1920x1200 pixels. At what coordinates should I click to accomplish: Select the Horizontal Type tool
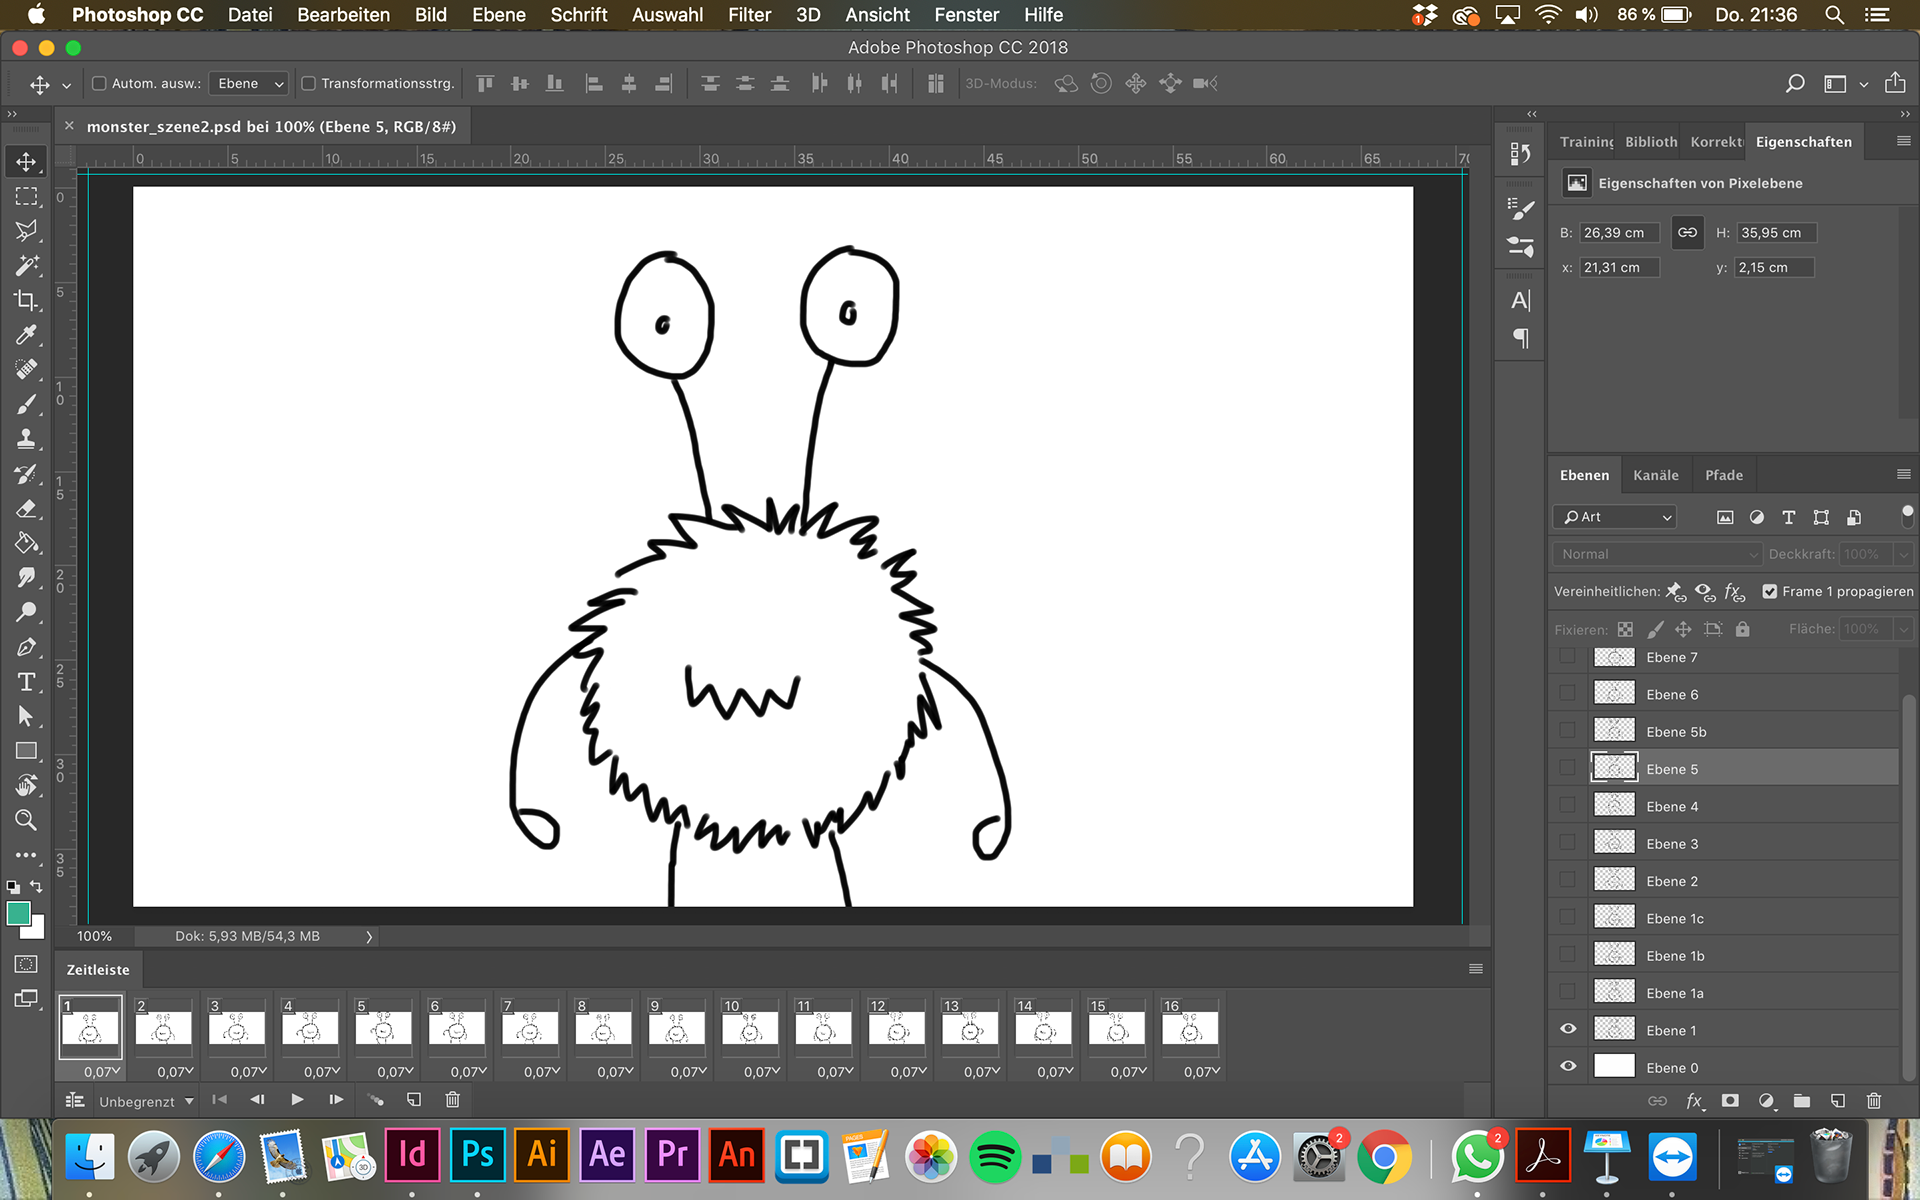[x=26, y=682]
